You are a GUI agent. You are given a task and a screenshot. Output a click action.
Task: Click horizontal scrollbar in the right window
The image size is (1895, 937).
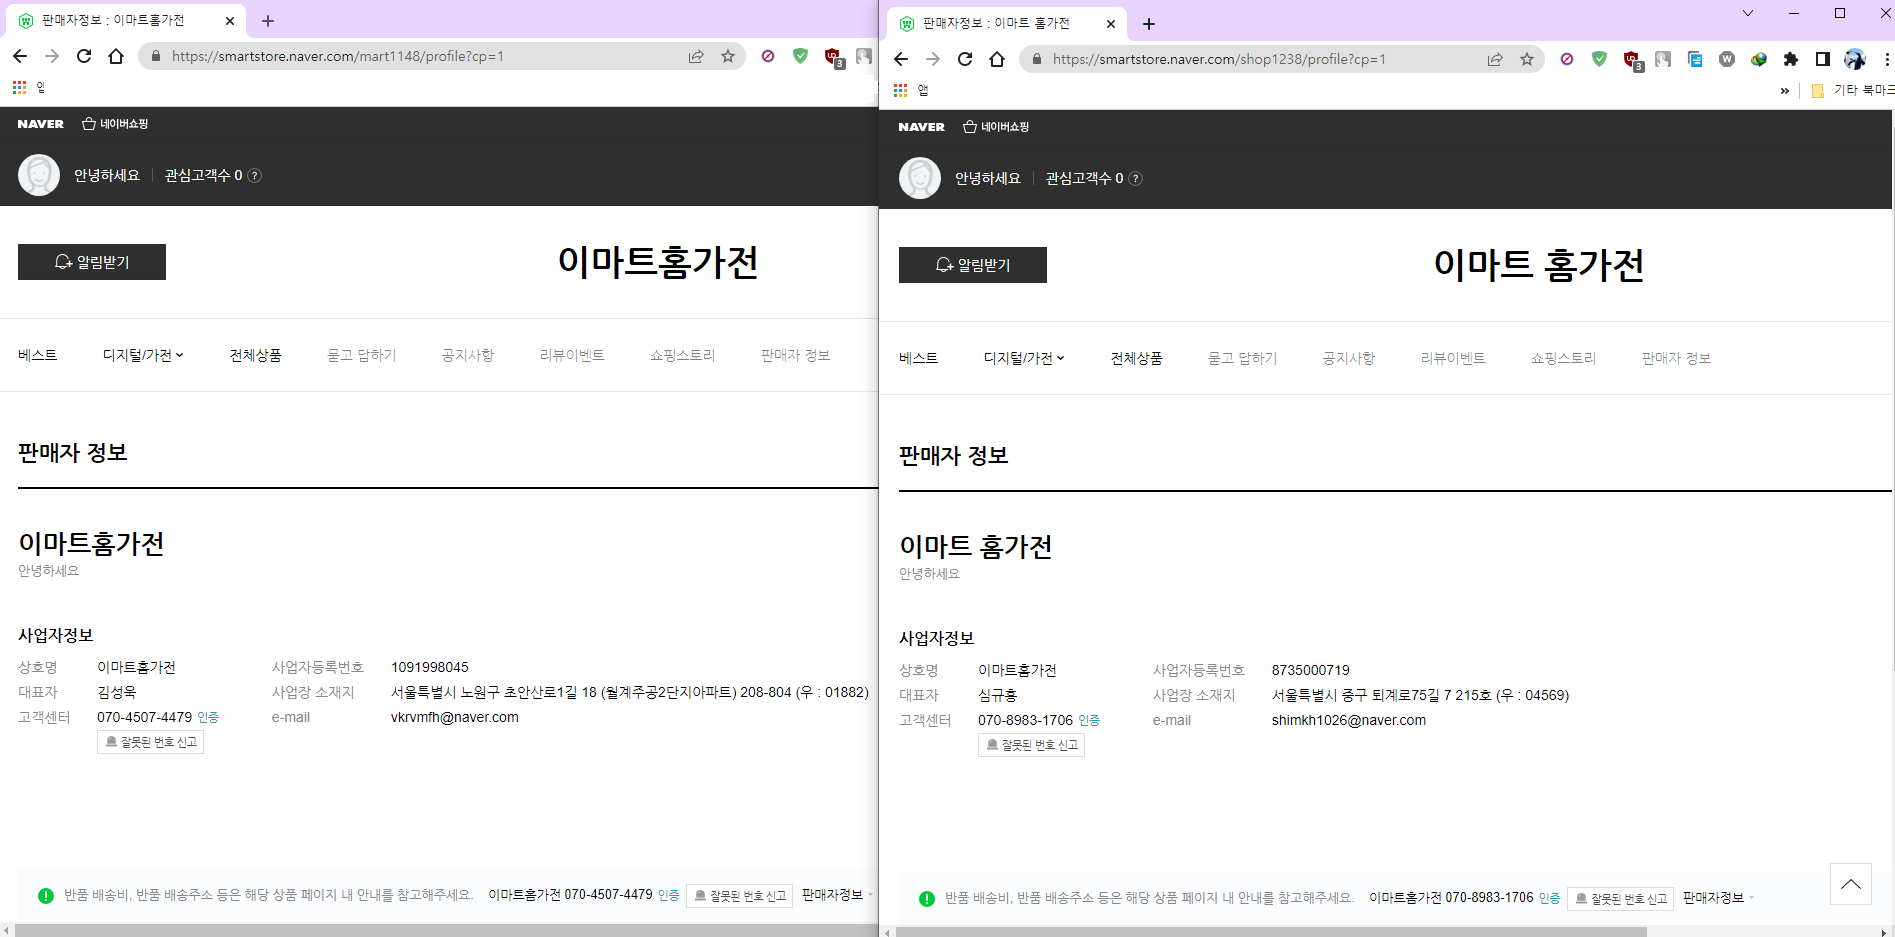(1271, 932)
